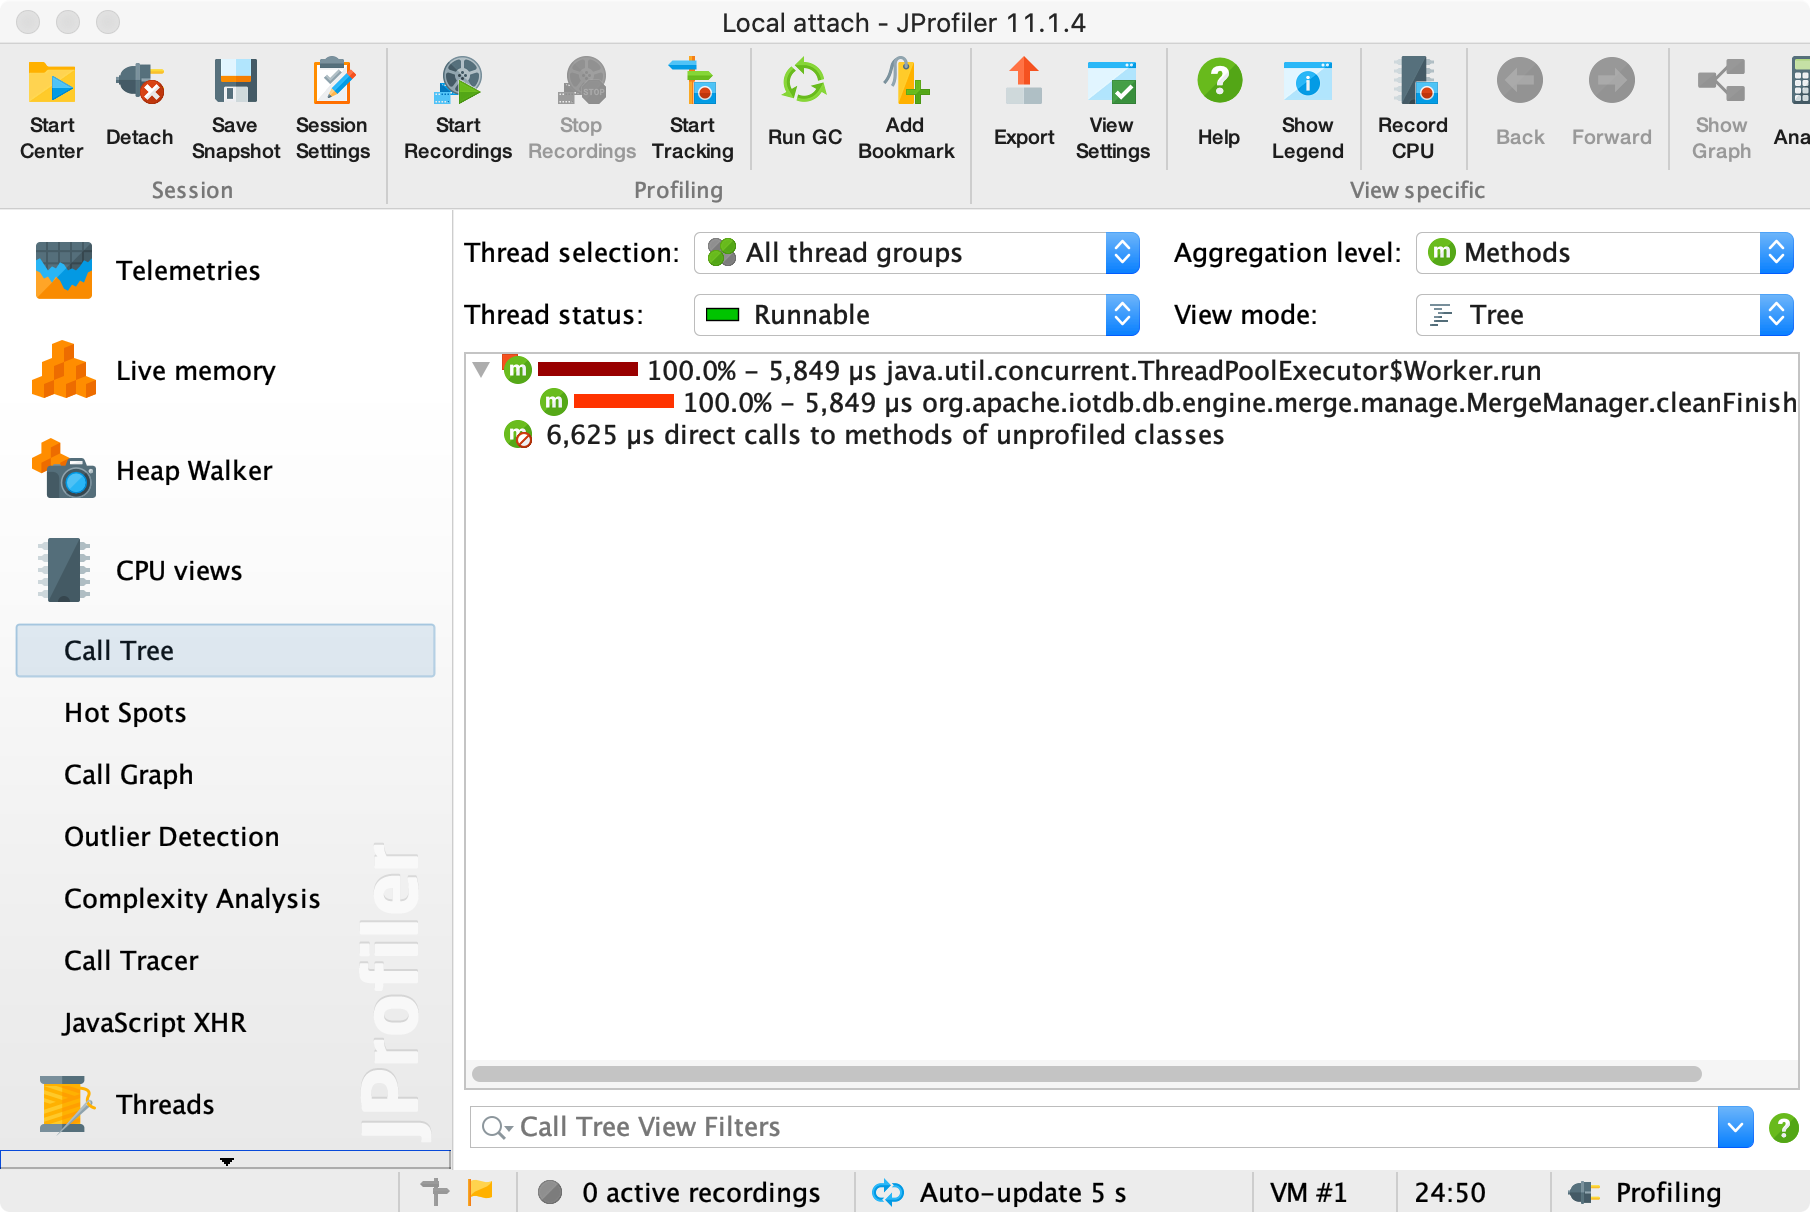
Task: Start Tracking with the tracking tool
Action: (x=692, y=105)
